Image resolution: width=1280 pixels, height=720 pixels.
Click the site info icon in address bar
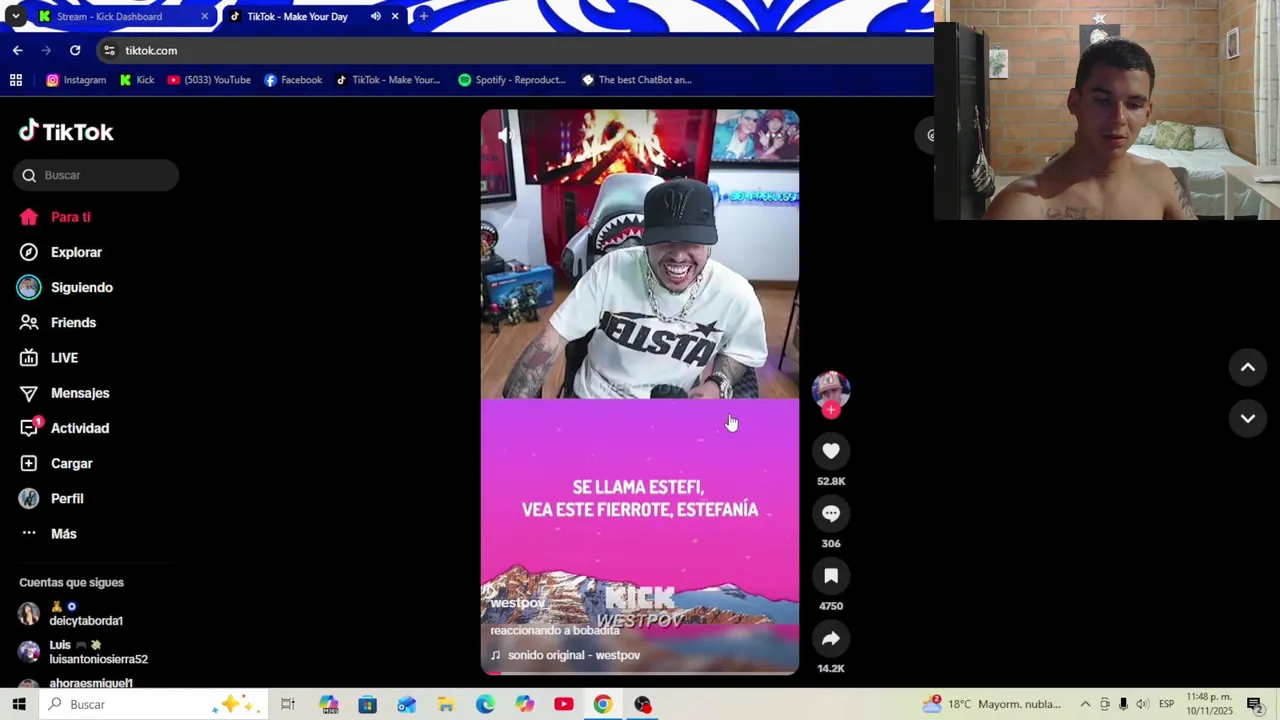coord(109,50)
